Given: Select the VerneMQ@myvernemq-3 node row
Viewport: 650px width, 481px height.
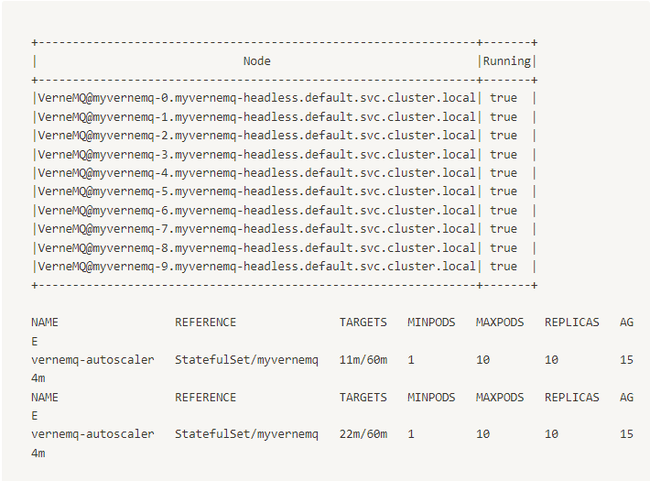Looking at the screenshot, I should (x=284, y=155).
